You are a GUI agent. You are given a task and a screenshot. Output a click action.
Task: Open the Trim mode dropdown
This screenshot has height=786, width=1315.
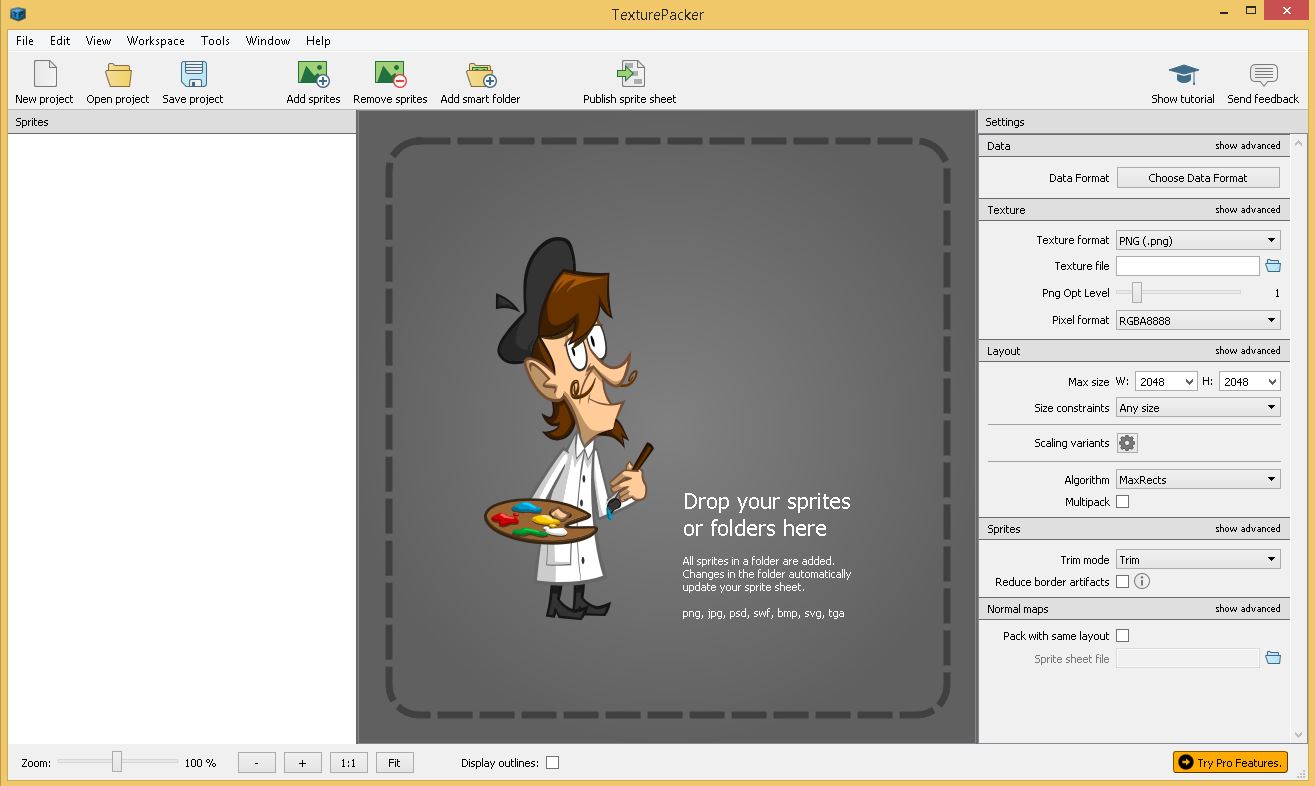pos(1198,560)
